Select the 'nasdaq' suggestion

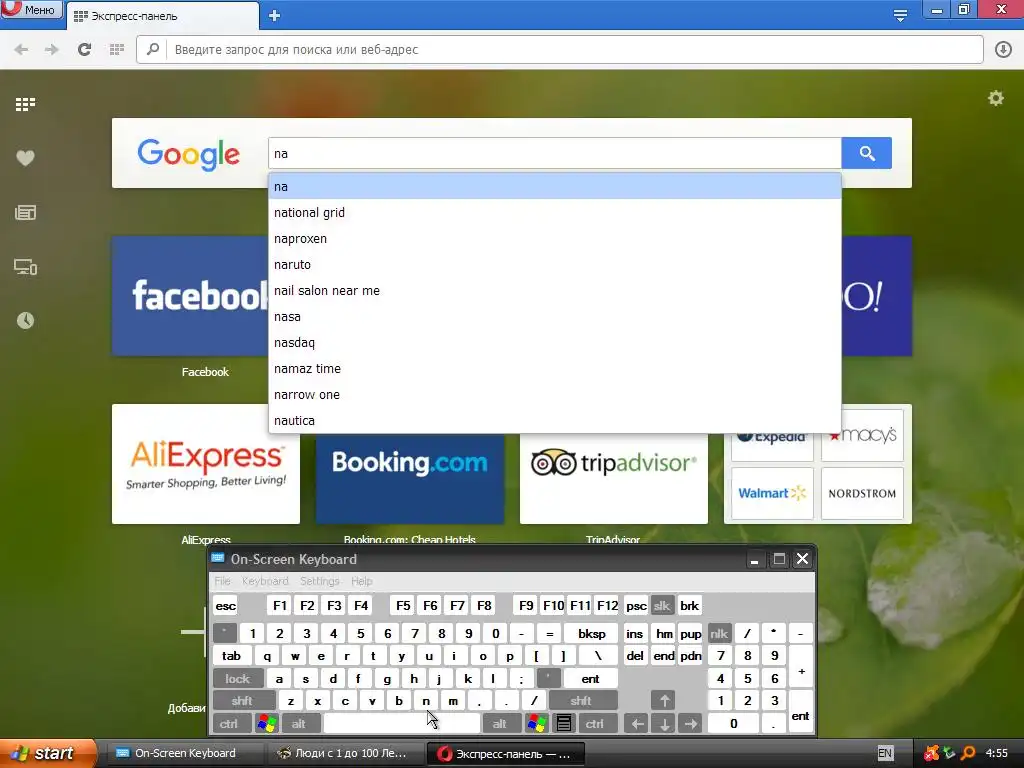[x=554, y=343]
